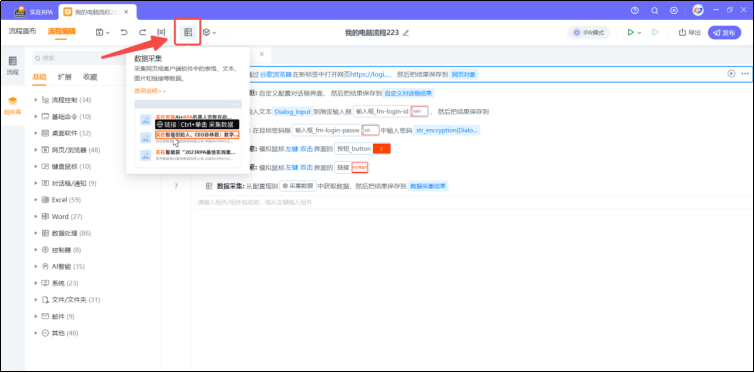Open the more options (...) on step 1
Image resolution: width=755 pixels, height=373 pixels.
(745, 74)
